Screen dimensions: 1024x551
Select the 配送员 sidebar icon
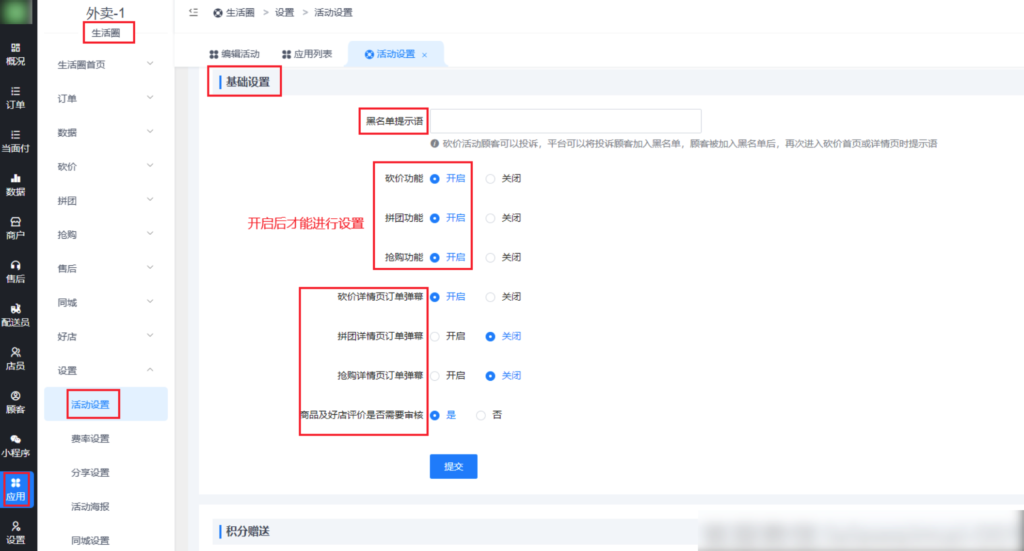16,315
